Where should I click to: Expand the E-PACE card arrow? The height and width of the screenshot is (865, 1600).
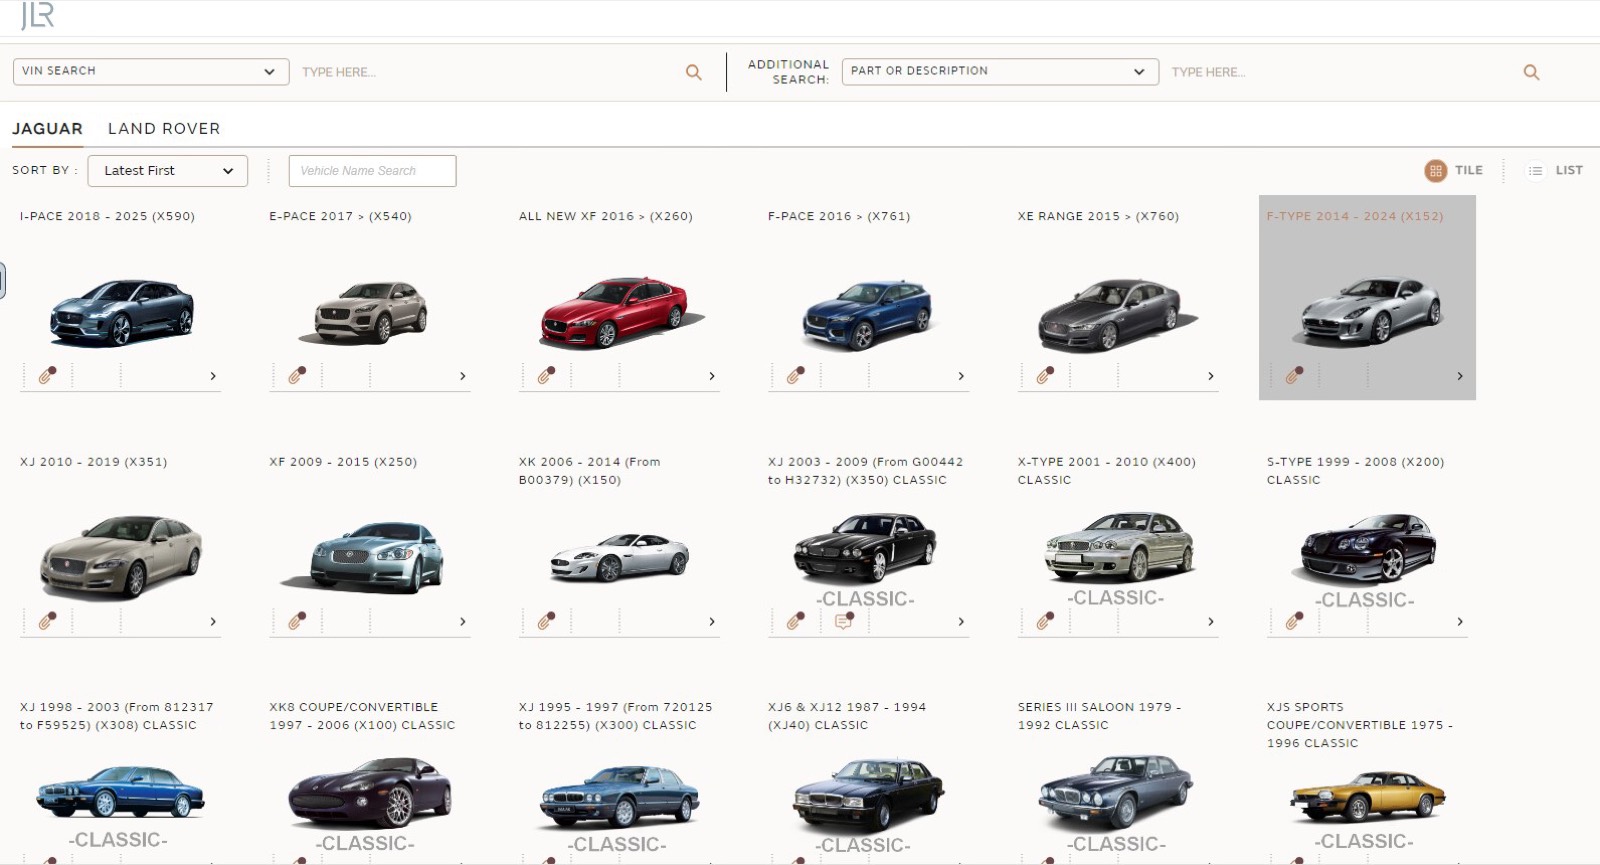[462, 376]
